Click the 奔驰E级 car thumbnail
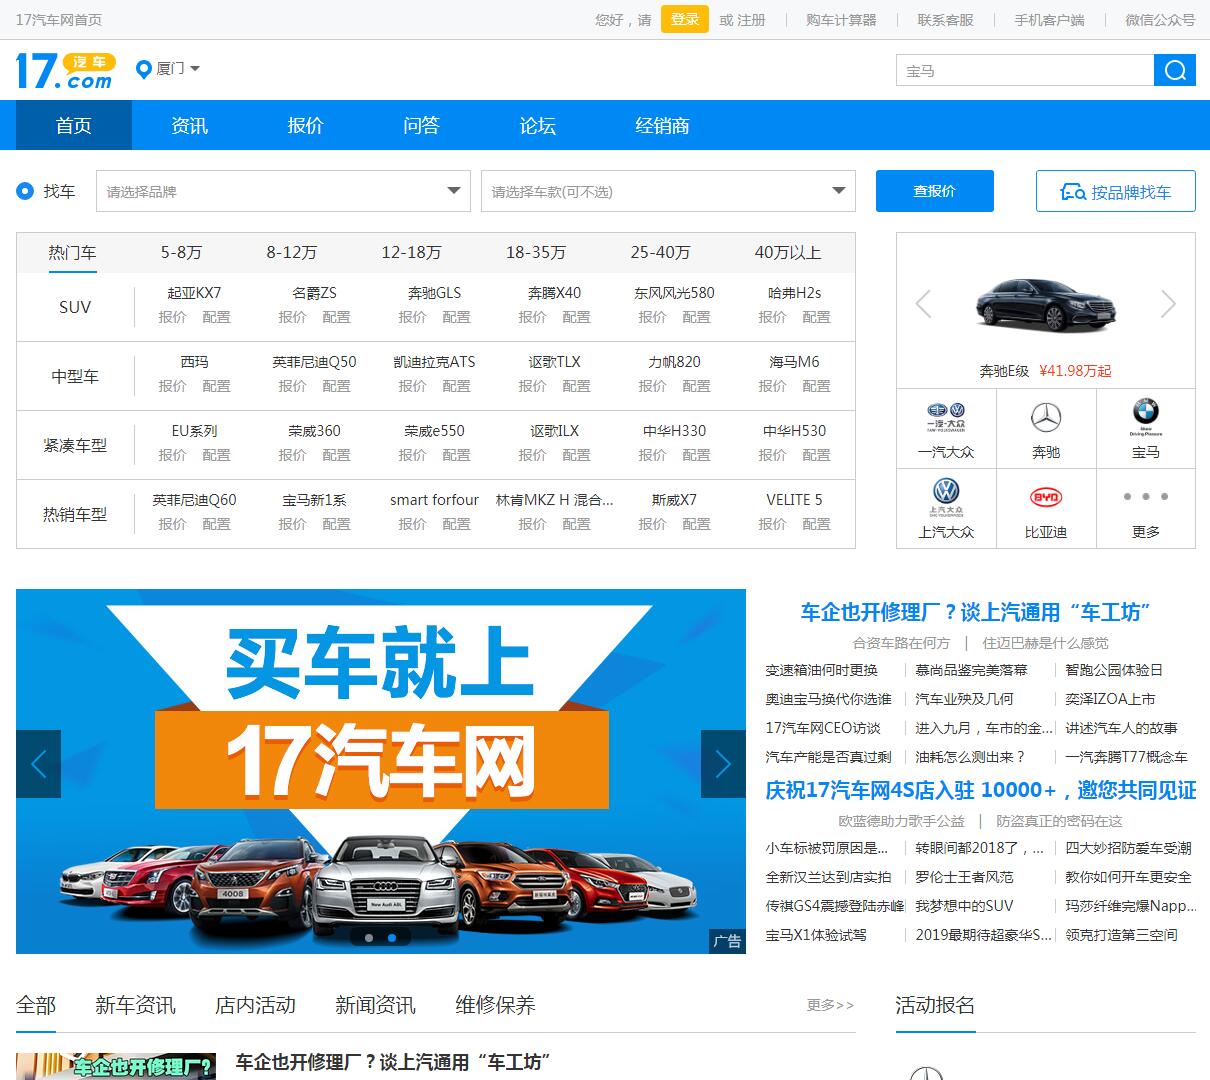Screen dimensions: 1210x1080 [1046, 303]
